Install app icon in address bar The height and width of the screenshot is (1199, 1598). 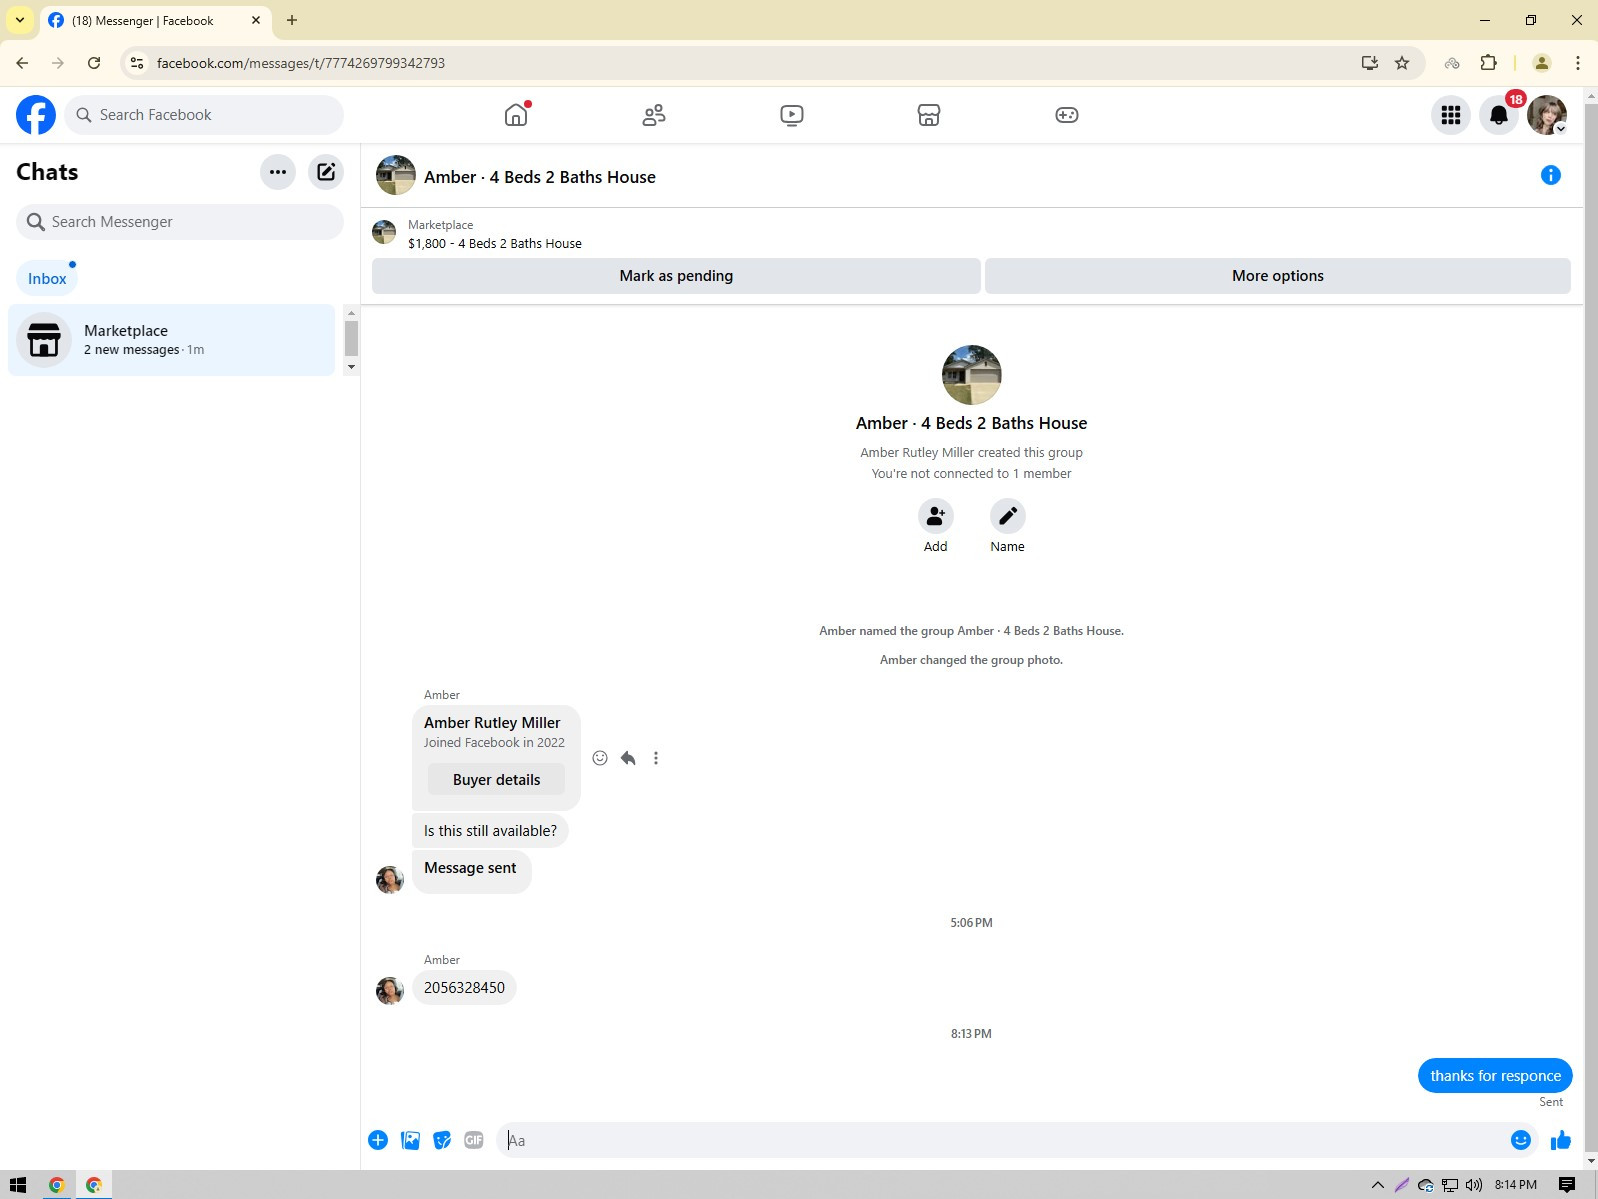[x=1369, y=63]
